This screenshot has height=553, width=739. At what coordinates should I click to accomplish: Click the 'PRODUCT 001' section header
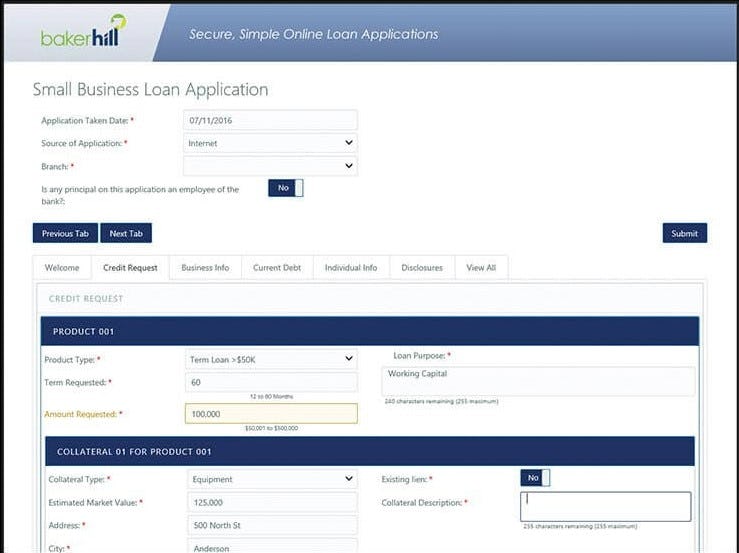(x=370, y=331)
